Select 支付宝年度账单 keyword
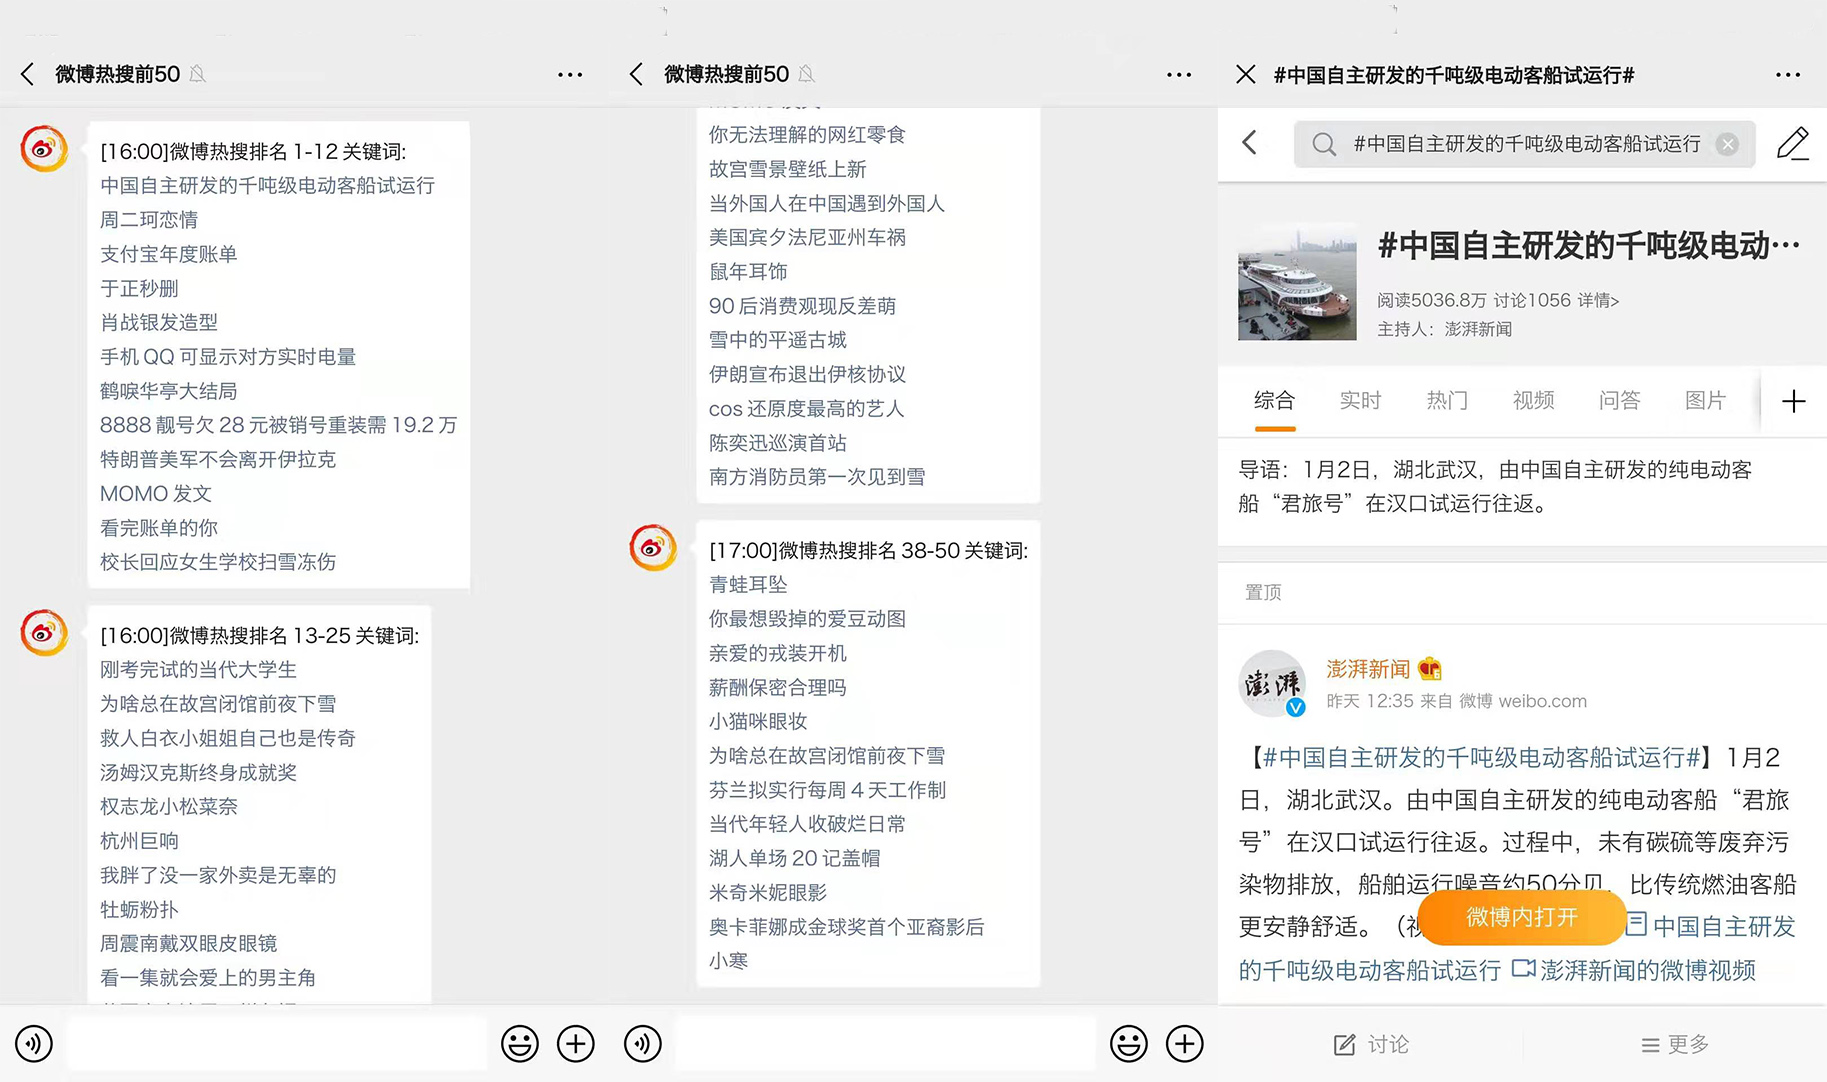1827x1082 pixels. click(169, 254)
